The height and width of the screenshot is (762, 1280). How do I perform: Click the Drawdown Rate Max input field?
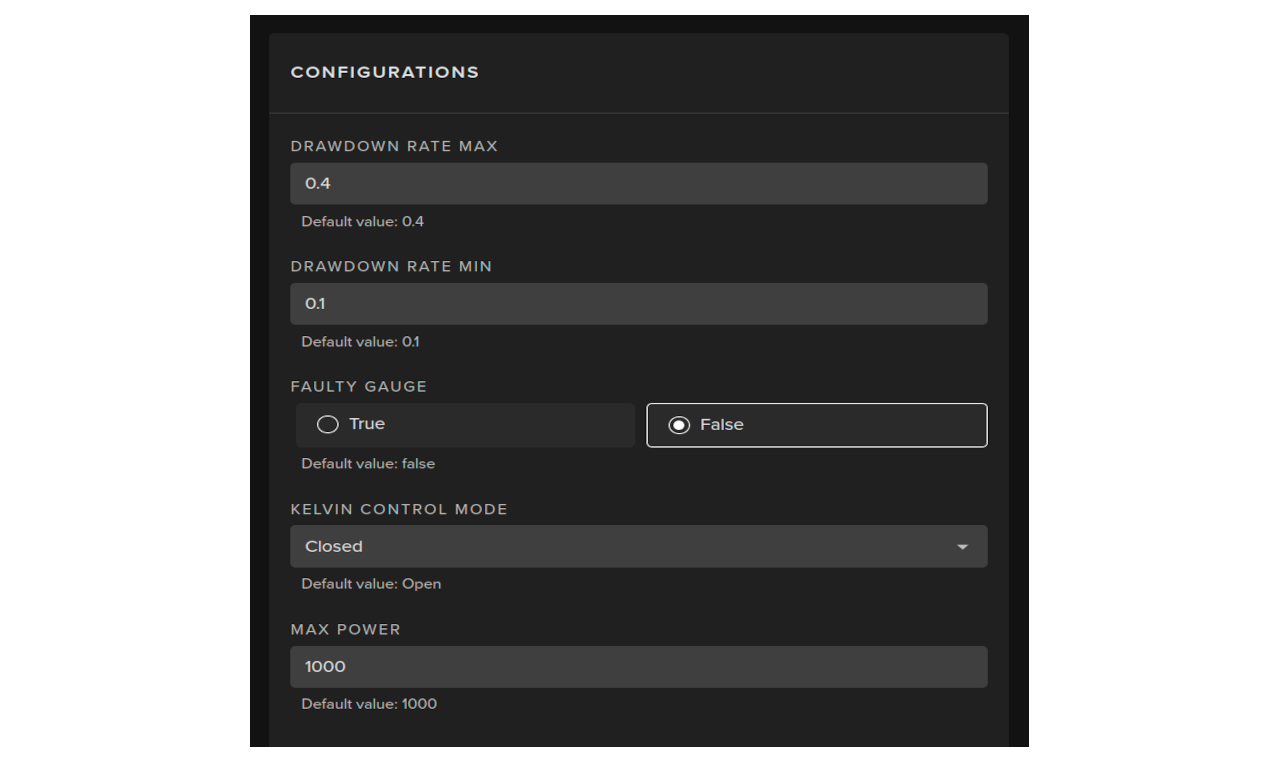[x=638, y=184]
